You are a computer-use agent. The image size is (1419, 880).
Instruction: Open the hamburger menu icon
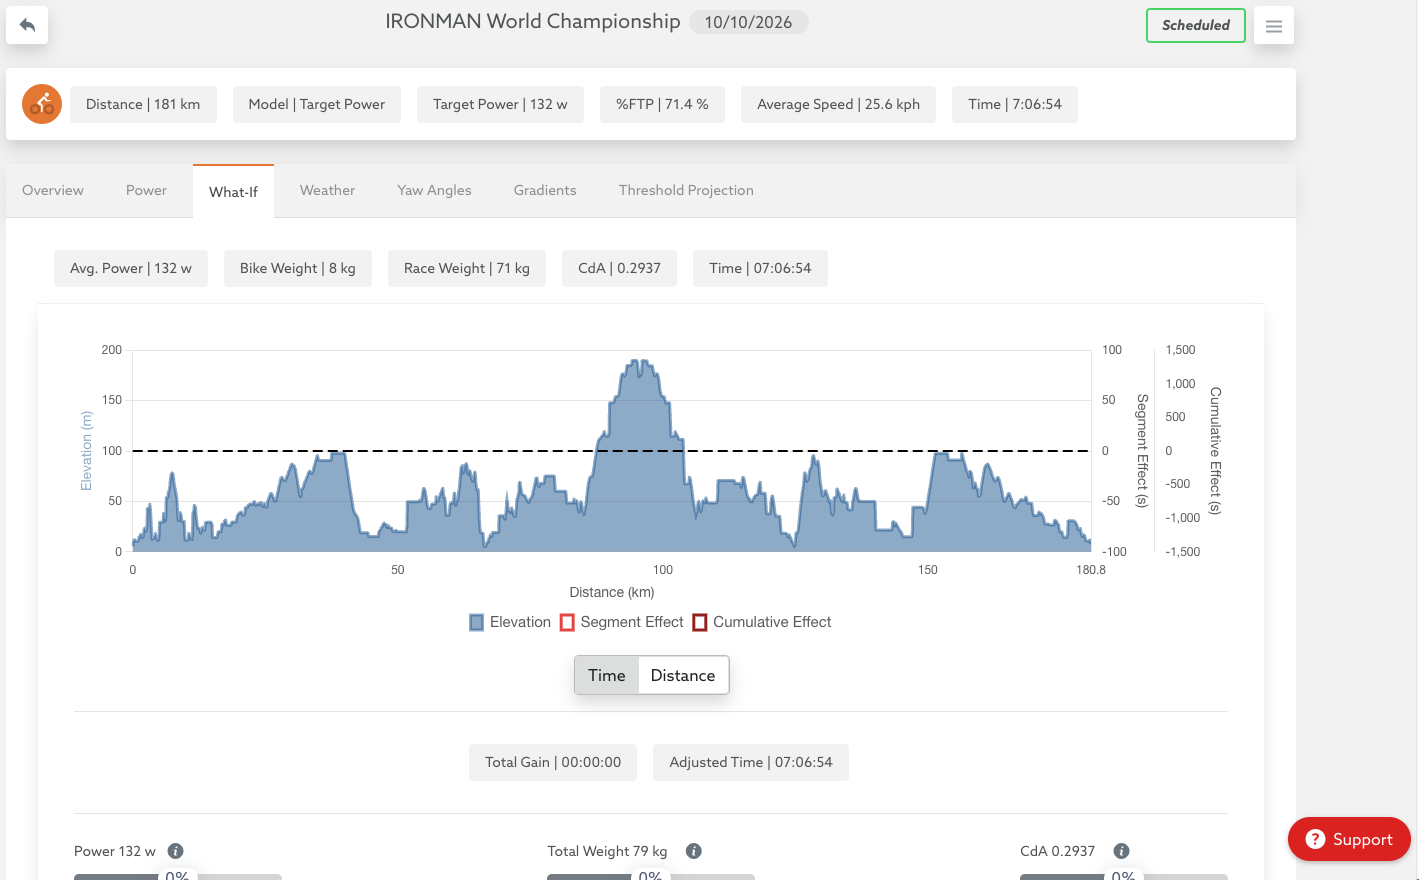click(x=1274, y=26)
